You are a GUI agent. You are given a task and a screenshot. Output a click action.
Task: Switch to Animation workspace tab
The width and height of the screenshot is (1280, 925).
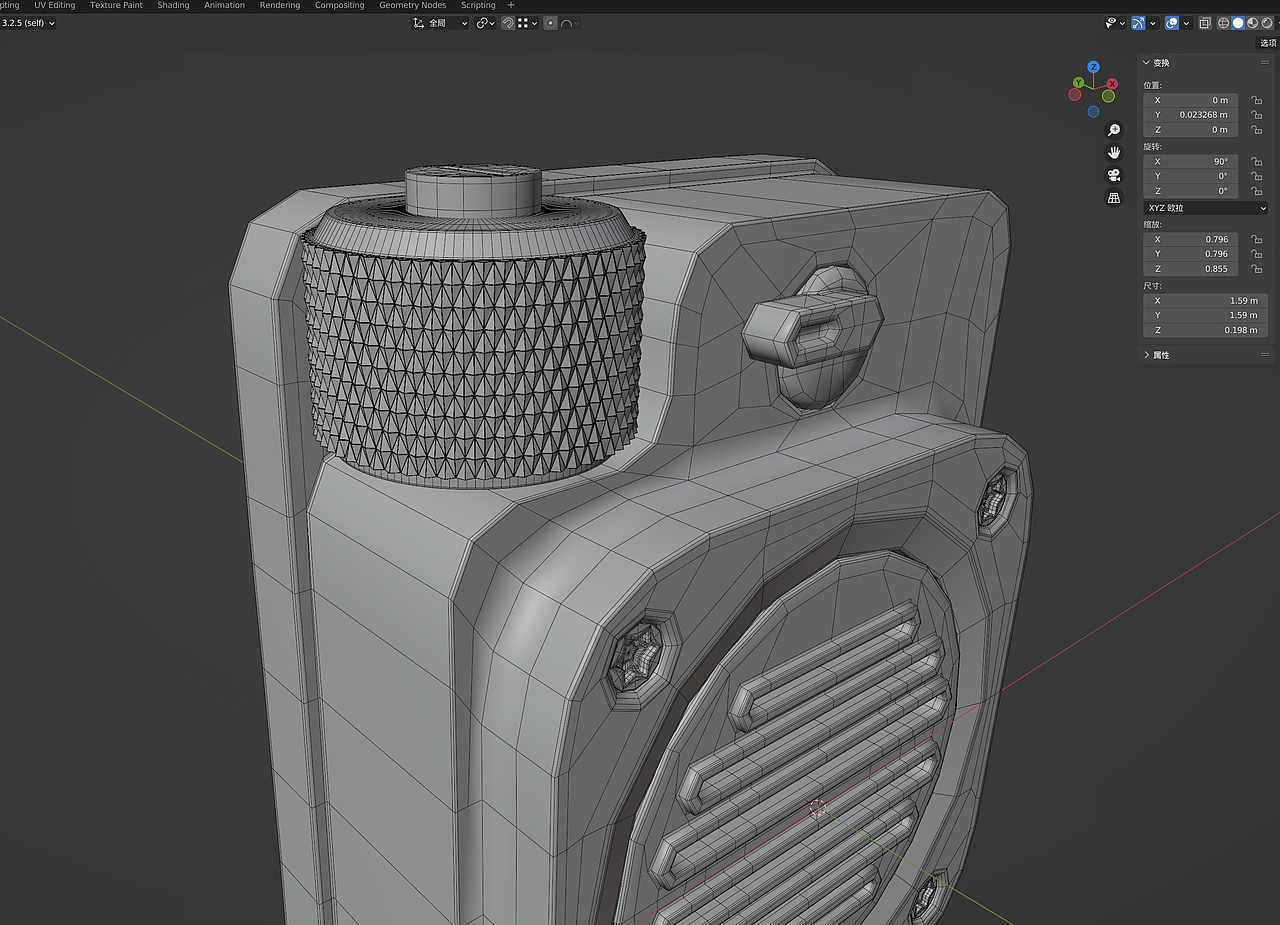coord(224,6)
